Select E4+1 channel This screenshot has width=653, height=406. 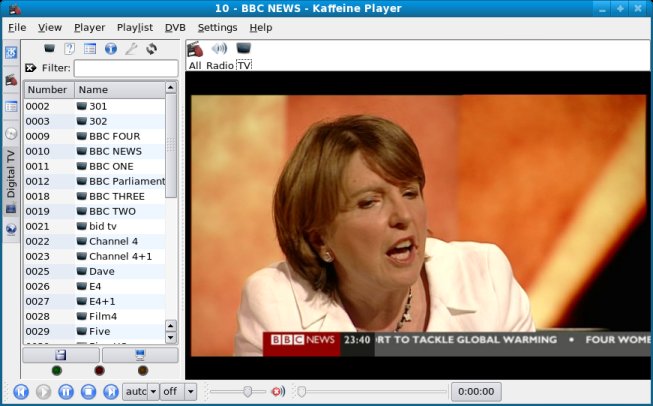point(95,301)
